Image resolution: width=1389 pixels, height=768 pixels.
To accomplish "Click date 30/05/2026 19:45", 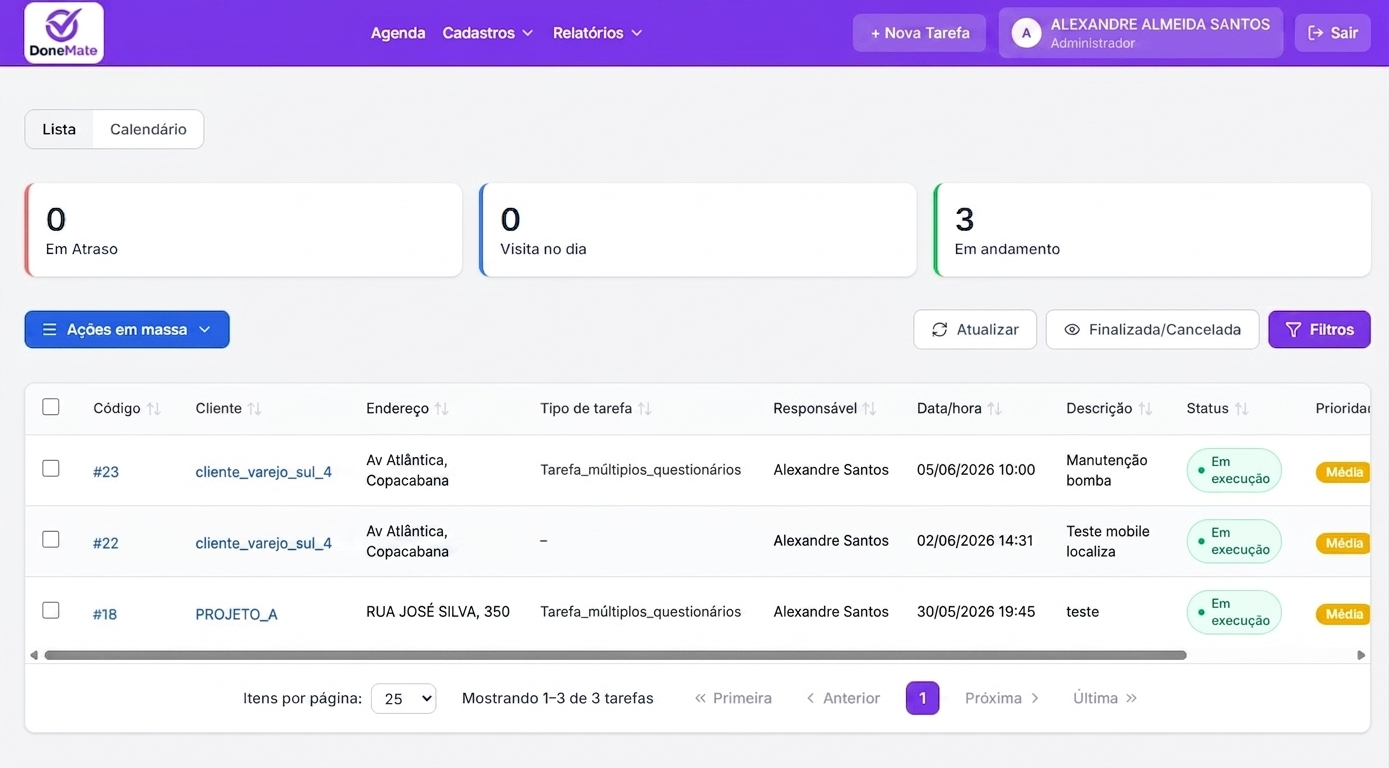I will coord(976,612).
